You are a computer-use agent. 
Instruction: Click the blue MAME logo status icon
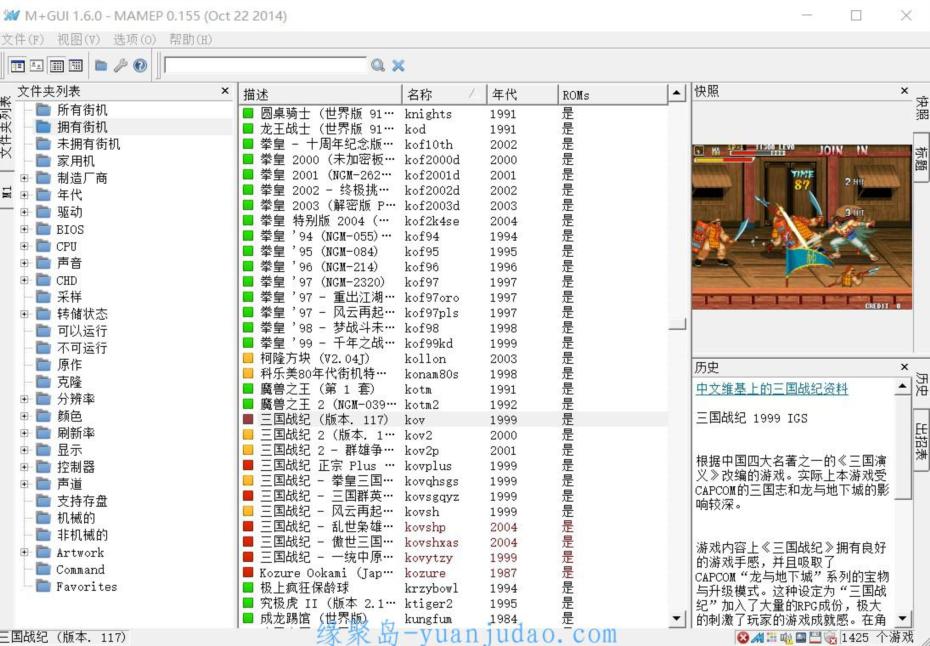(757, 638)
